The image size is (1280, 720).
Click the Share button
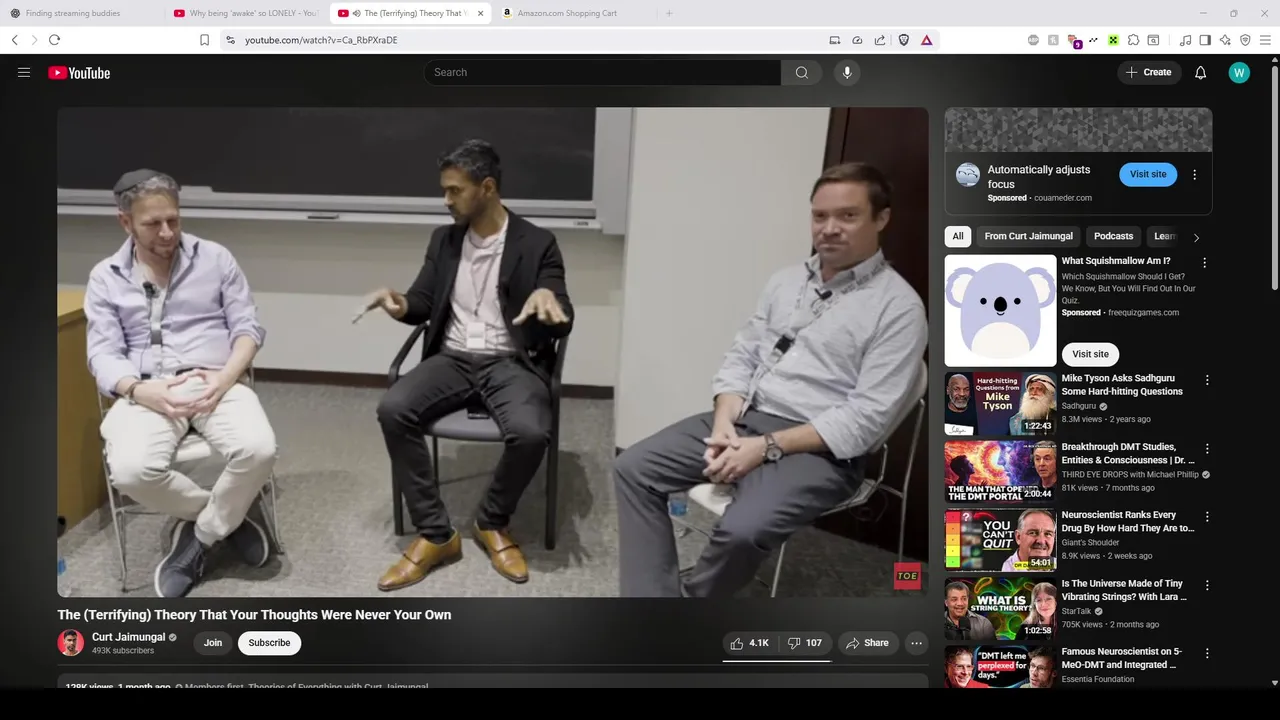click(x=866, y=643)
